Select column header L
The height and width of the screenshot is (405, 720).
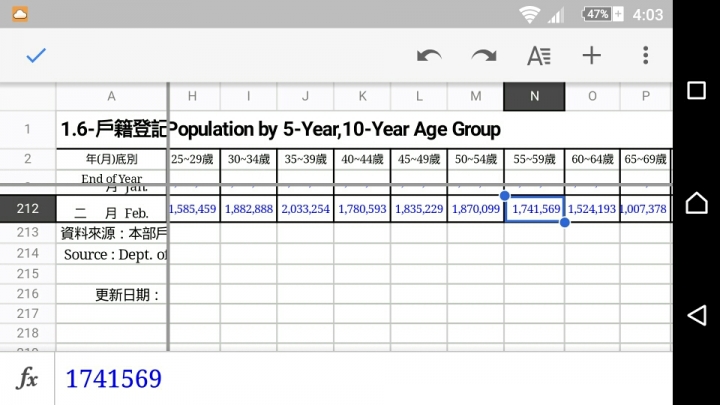pyautogui.click(x=419, y=96)
